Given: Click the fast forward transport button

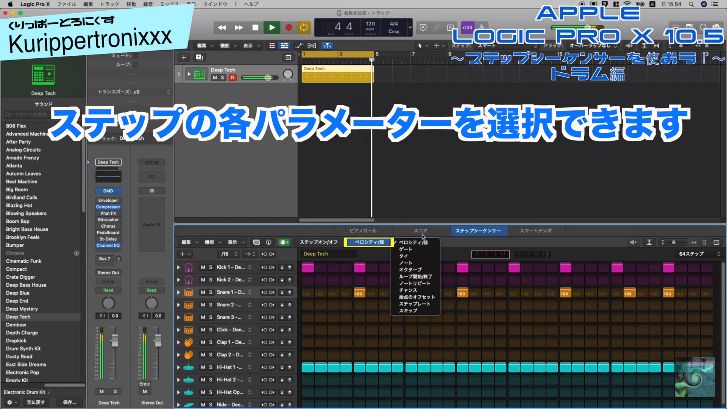Looking at the screenshot, I should [239, 27].
